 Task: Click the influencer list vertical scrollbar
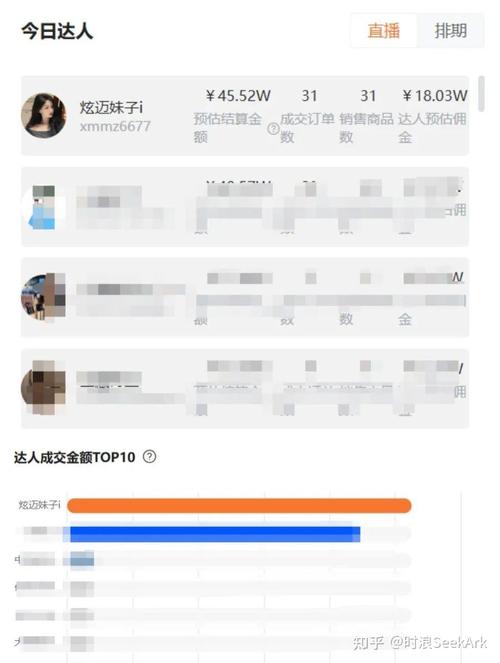click(481, 94)
